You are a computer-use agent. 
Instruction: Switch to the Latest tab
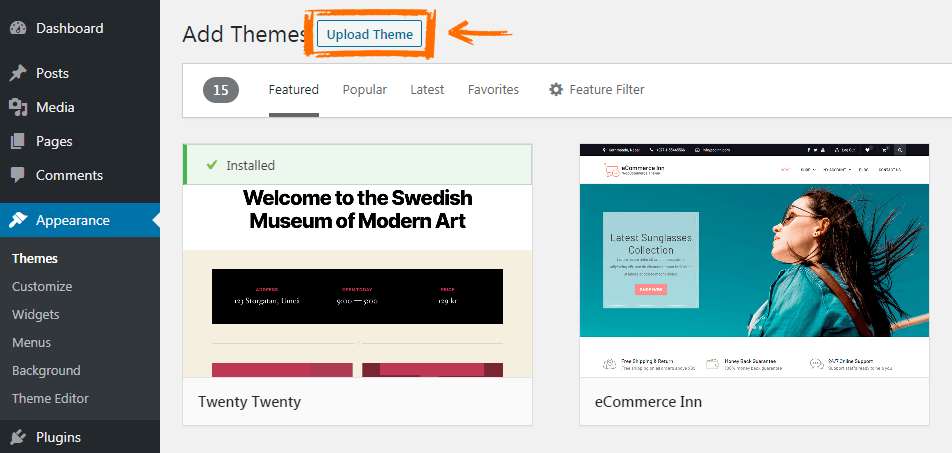tap(427, 90)
